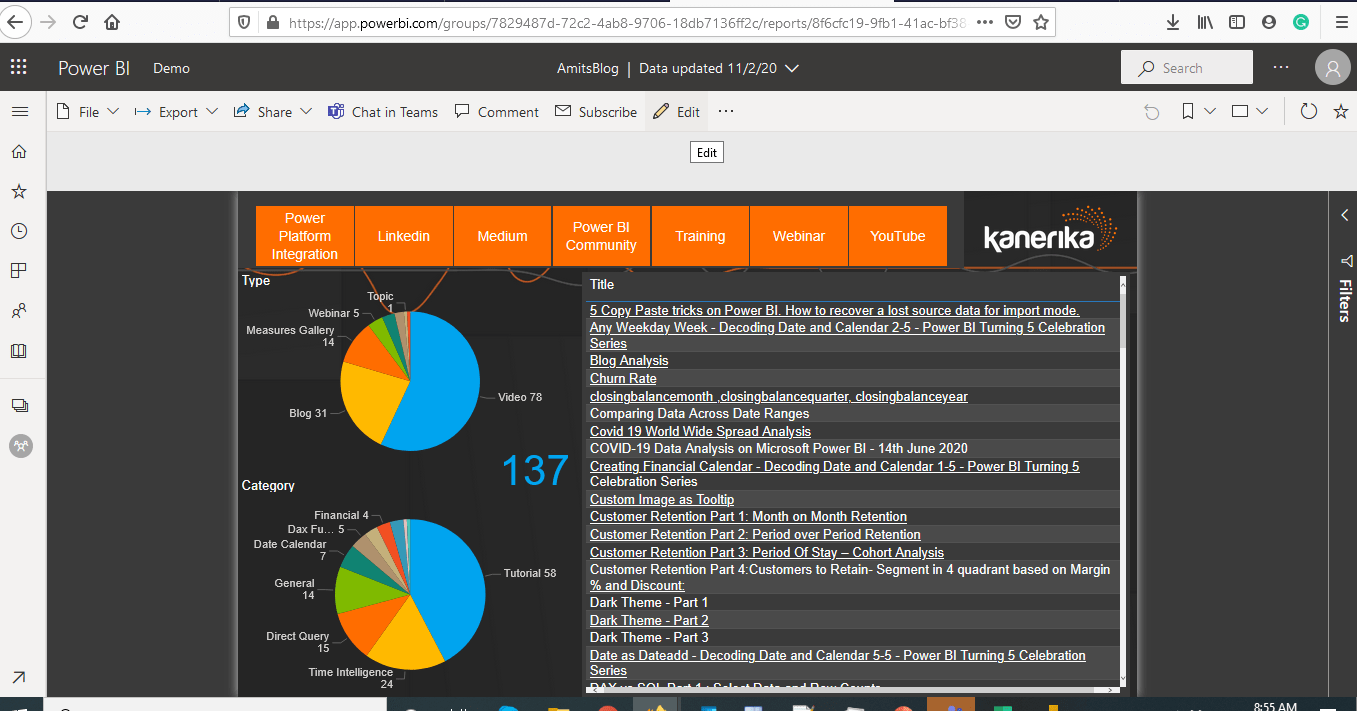1357x711 pixels.
Task: Open the Share dropdown
Action: 273,112
